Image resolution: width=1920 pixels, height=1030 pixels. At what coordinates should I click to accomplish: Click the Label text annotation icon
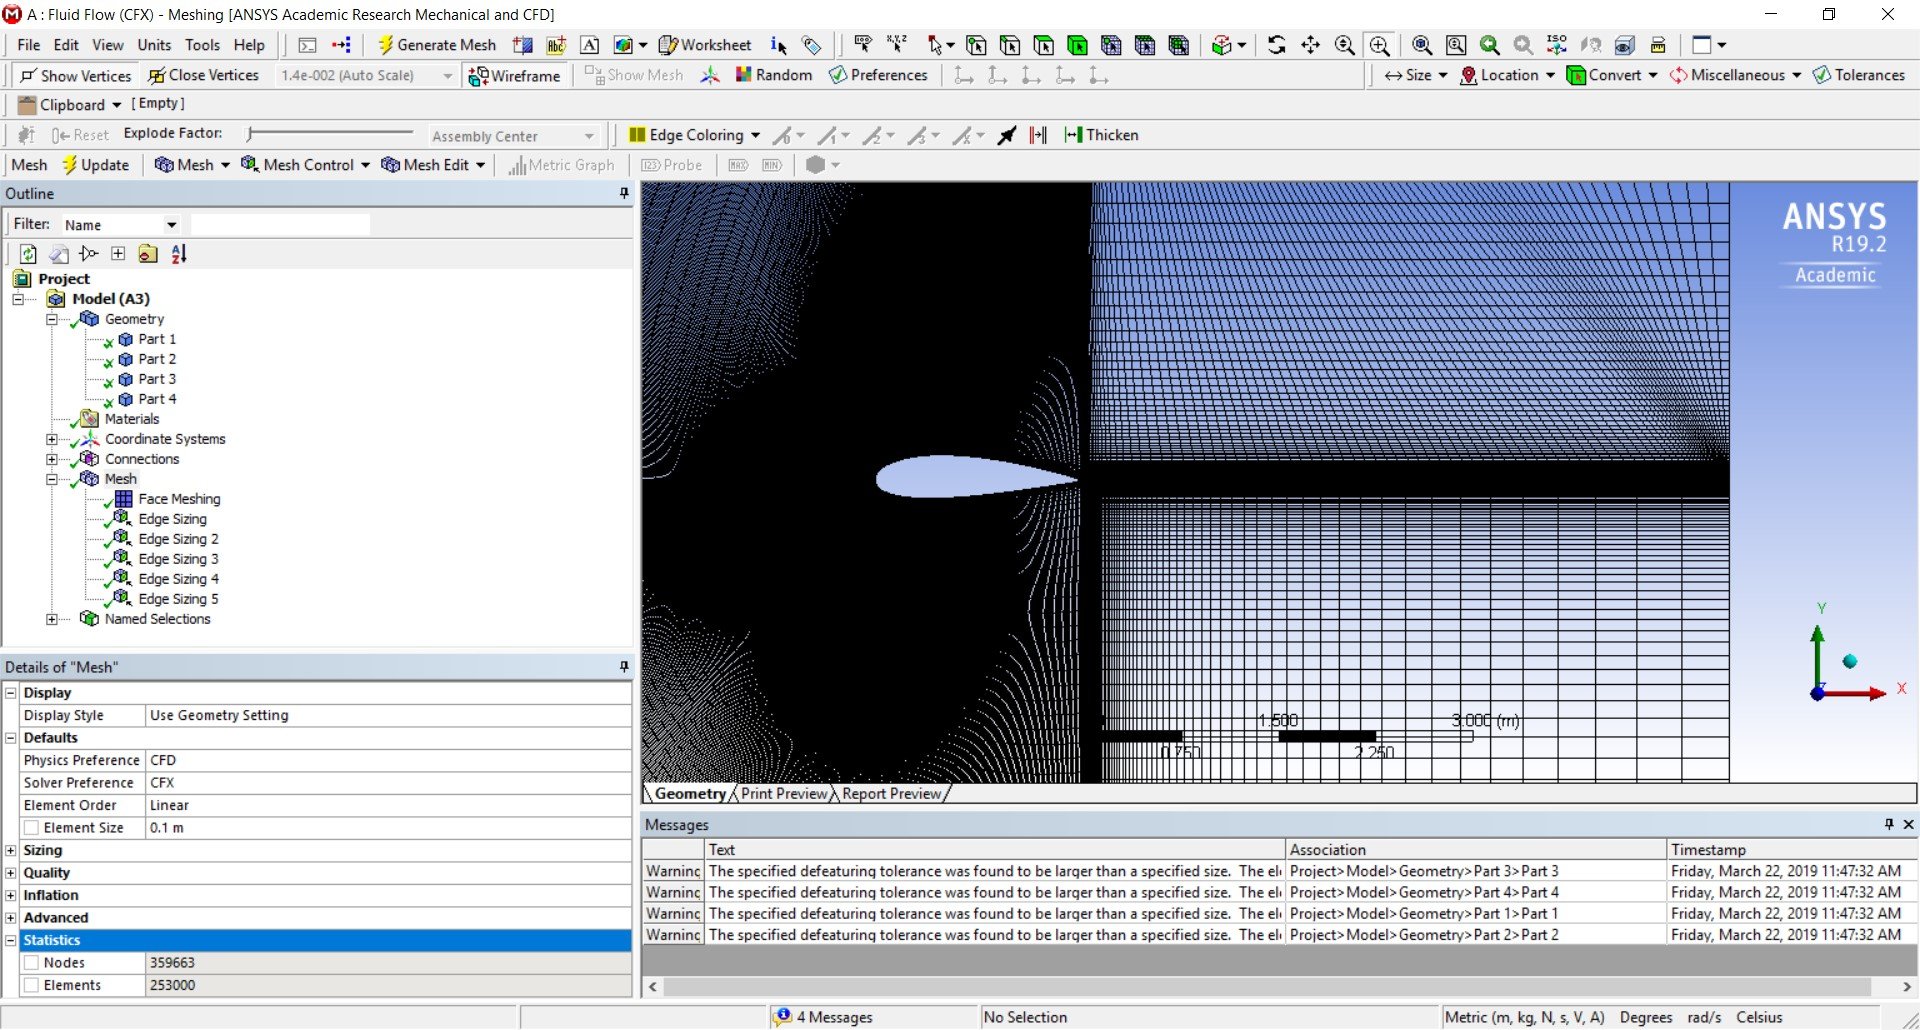(x=590, y=45)
